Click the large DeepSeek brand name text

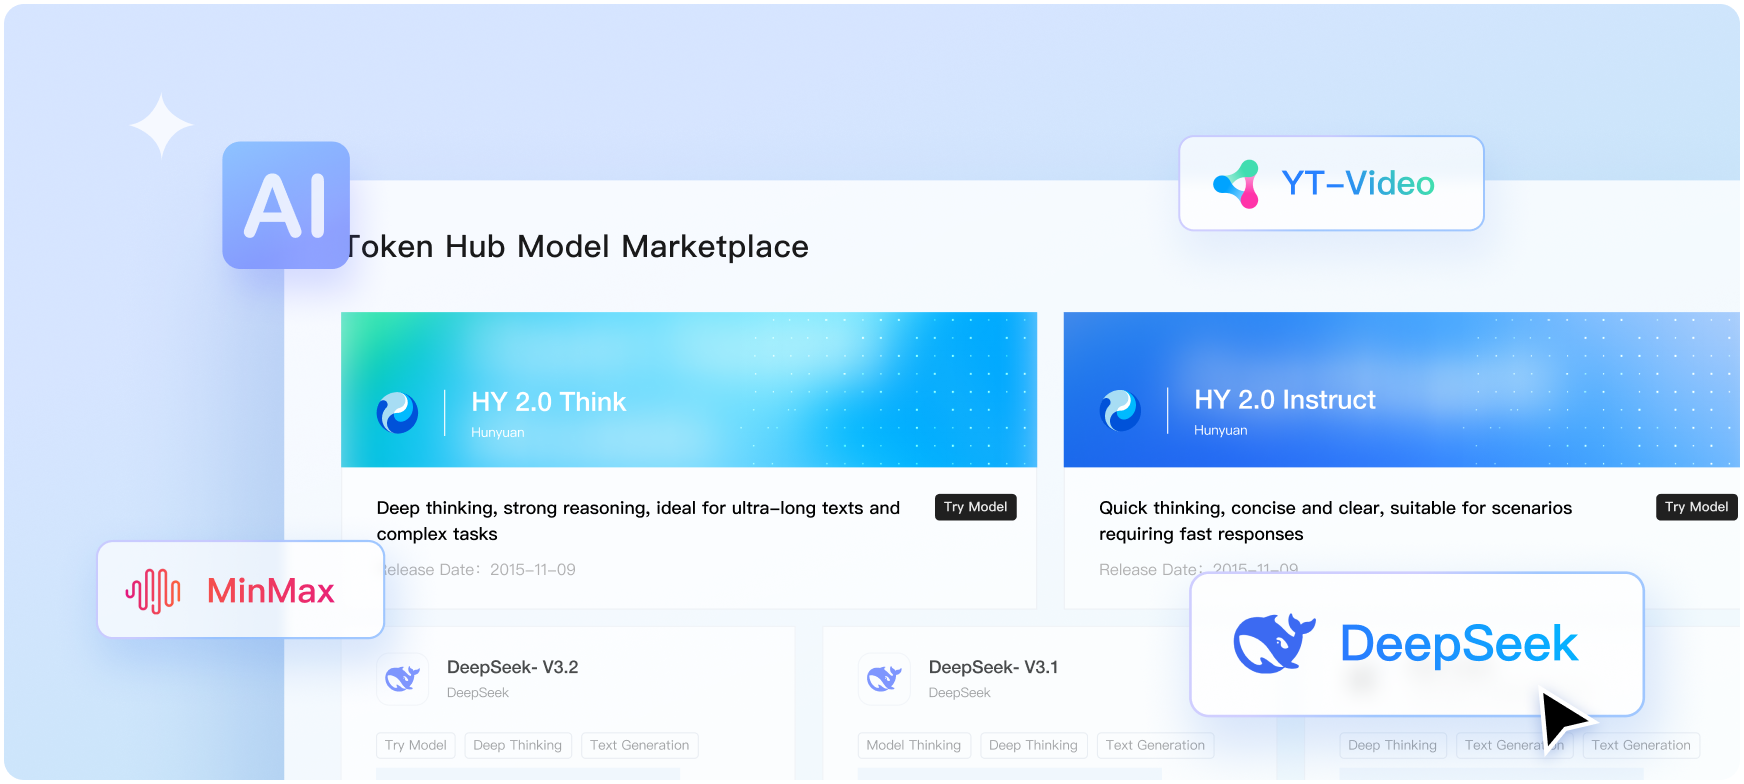click(x=1459, y=644)
